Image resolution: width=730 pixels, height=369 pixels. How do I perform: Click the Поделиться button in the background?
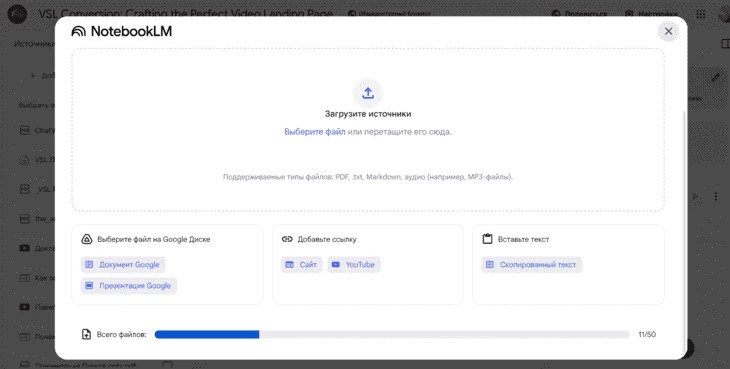[580, 14]
